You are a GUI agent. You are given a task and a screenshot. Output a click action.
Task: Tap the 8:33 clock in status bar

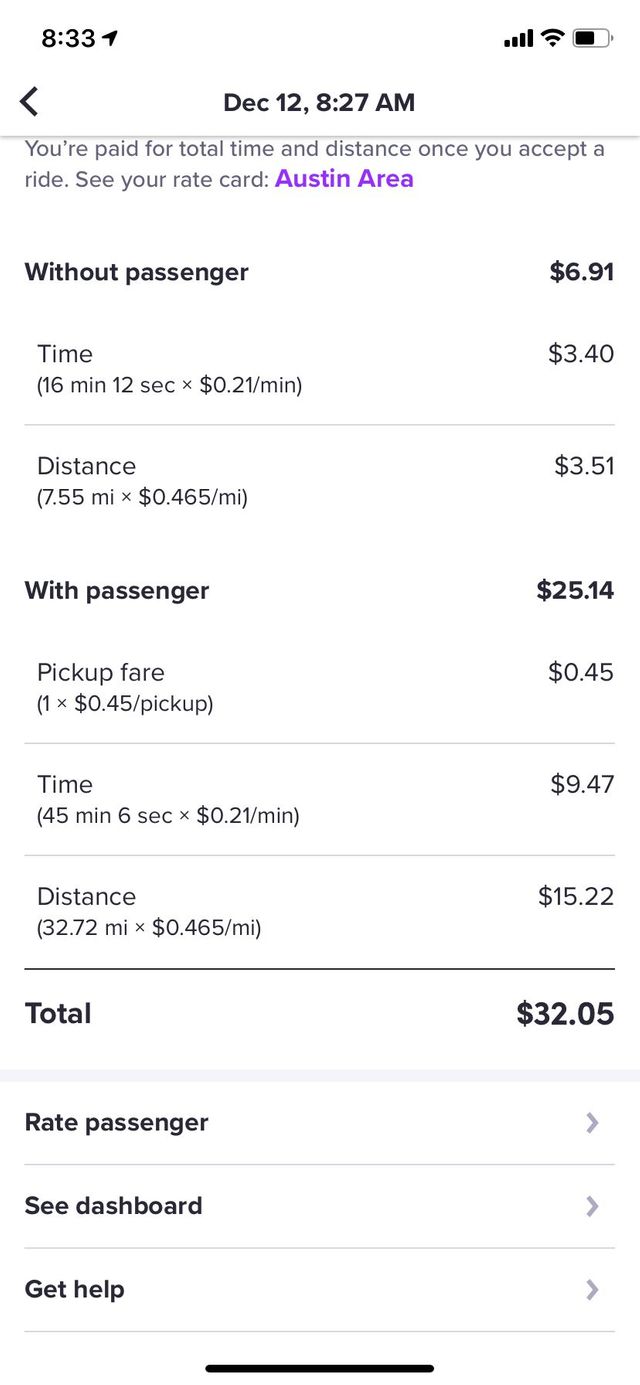pos(68,39)
